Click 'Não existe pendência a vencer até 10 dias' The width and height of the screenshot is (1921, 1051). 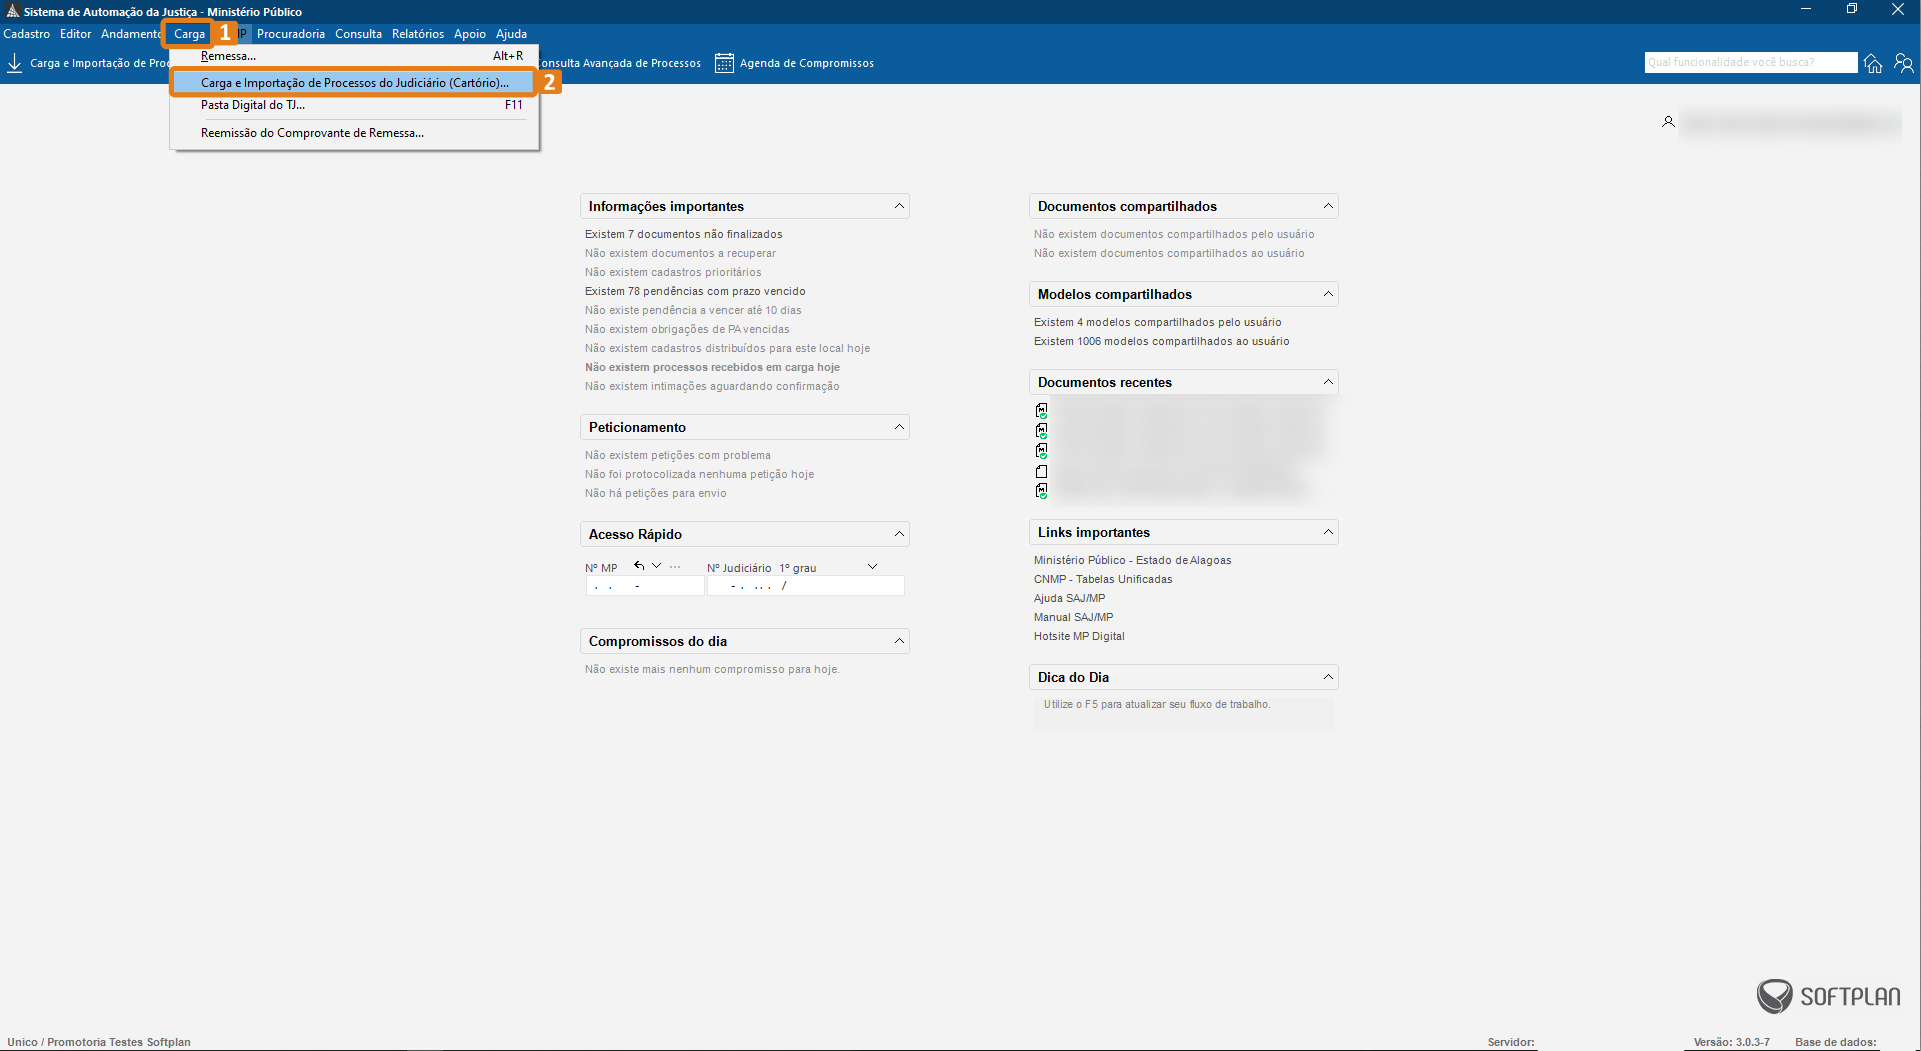click(693, 310)
